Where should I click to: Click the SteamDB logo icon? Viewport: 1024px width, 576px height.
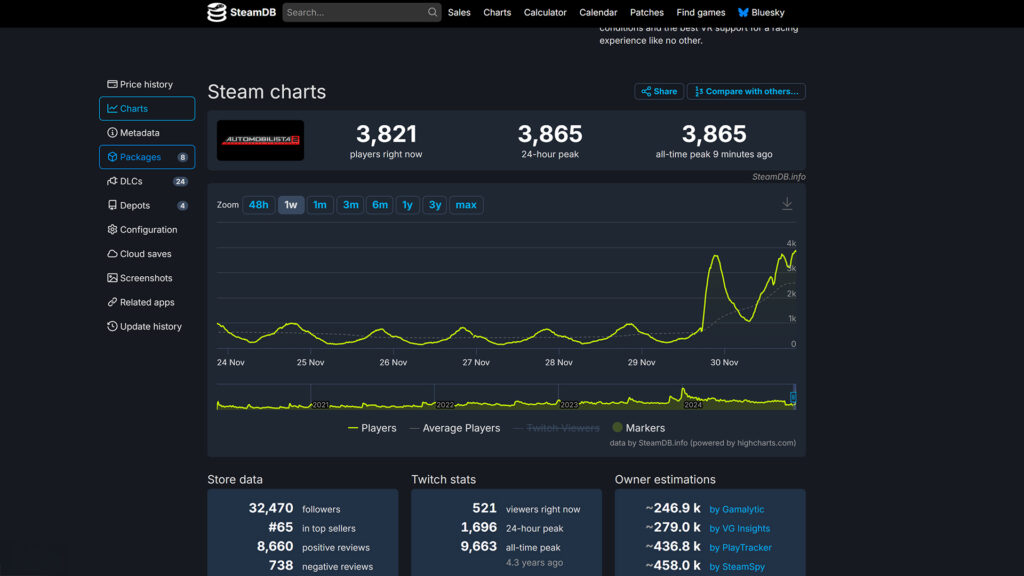tap(217, 13)
